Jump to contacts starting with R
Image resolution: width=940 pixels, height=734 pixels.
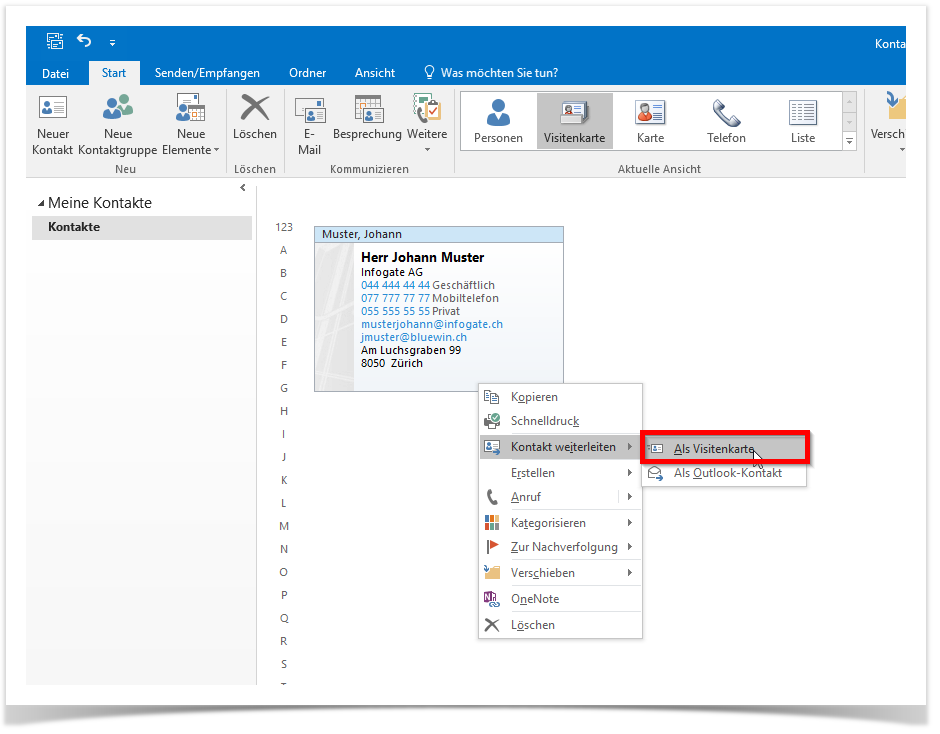click(284, 641)
